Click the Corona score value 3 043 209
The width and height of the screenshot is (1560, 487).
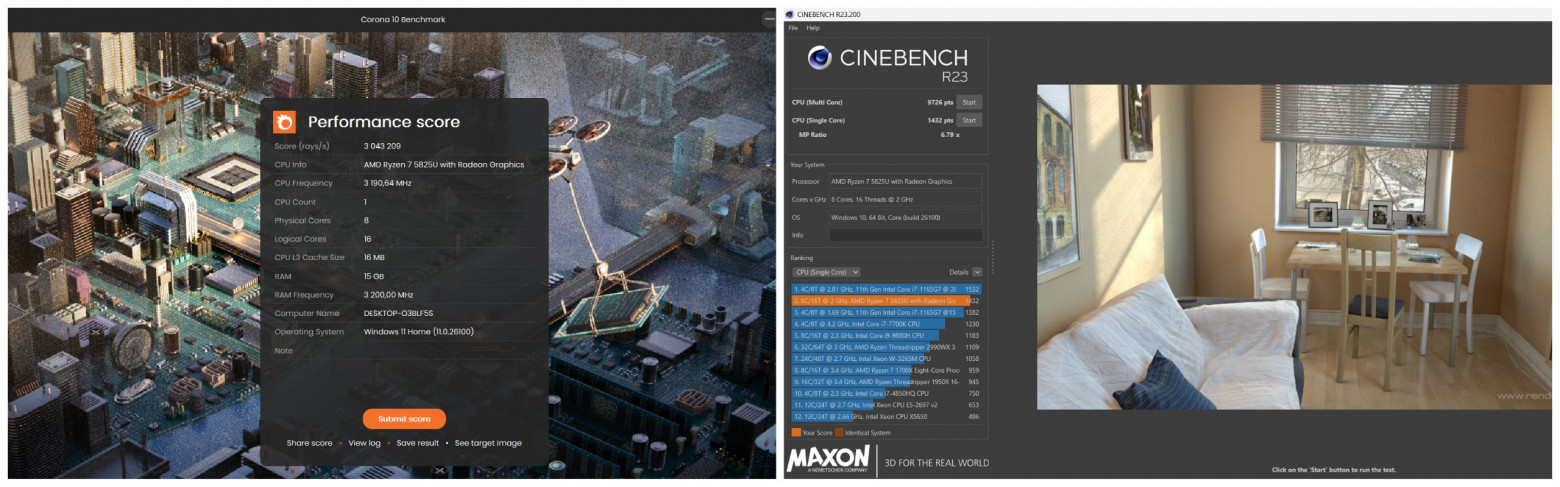click(384, 146)
